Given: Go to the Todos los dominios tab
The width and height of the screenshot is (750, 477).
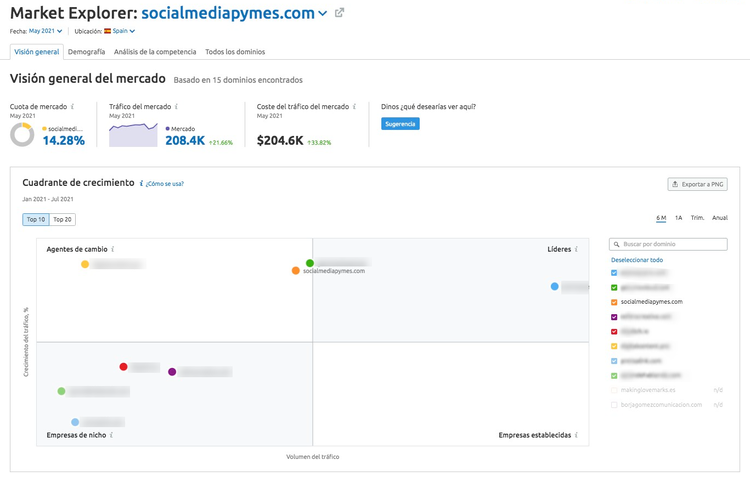Looking at the screenshot, I should [235, 52].
